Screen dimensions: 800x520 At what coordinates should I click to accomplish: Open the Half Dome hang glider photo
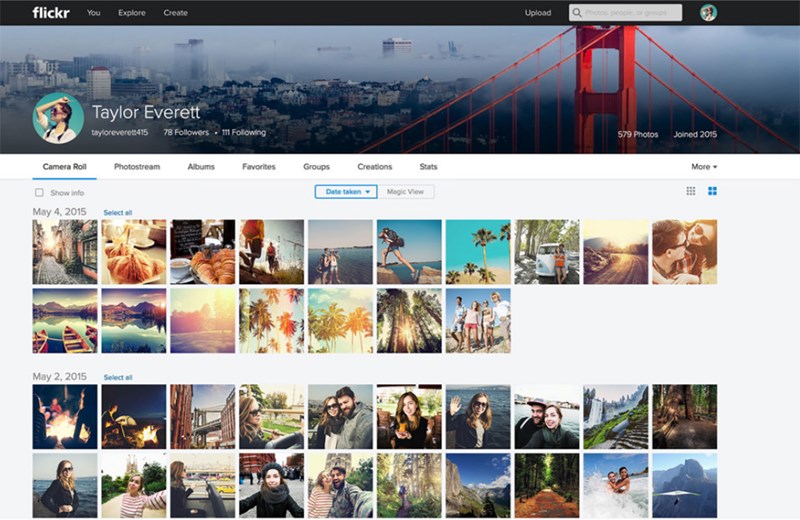coord(685,486)
